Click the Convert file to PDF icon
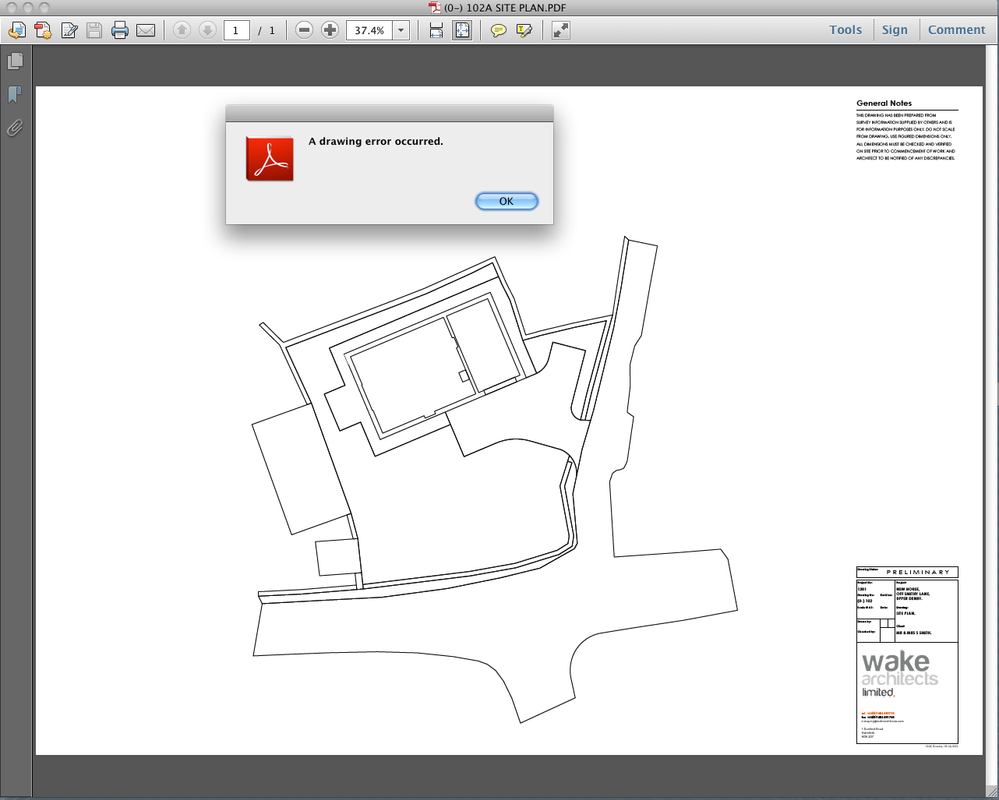999x800 pixels. 43,30
